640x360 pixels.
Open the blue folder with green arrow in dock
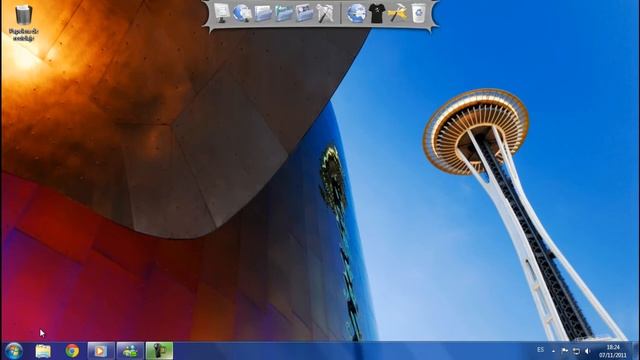(x=284, y=13)
